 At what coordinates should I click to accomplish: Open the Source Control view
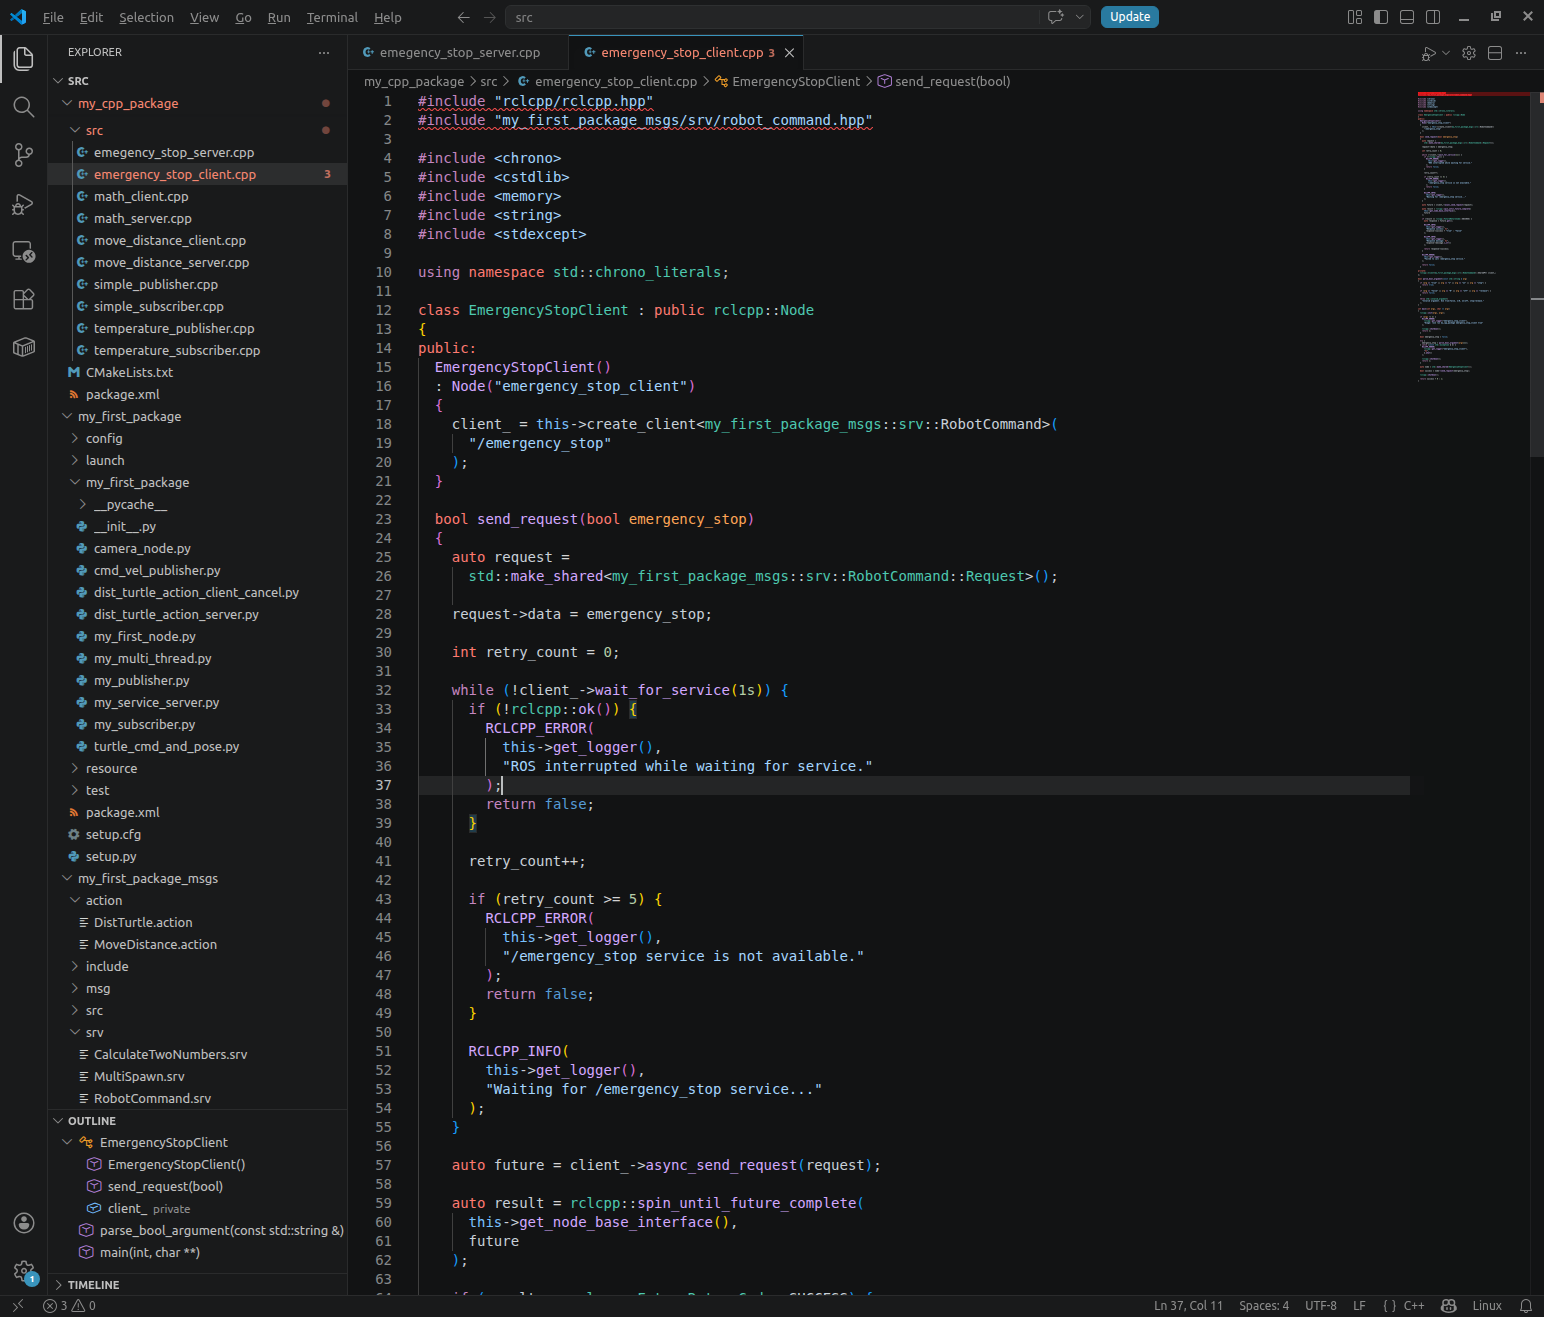[x=23, y=155]
